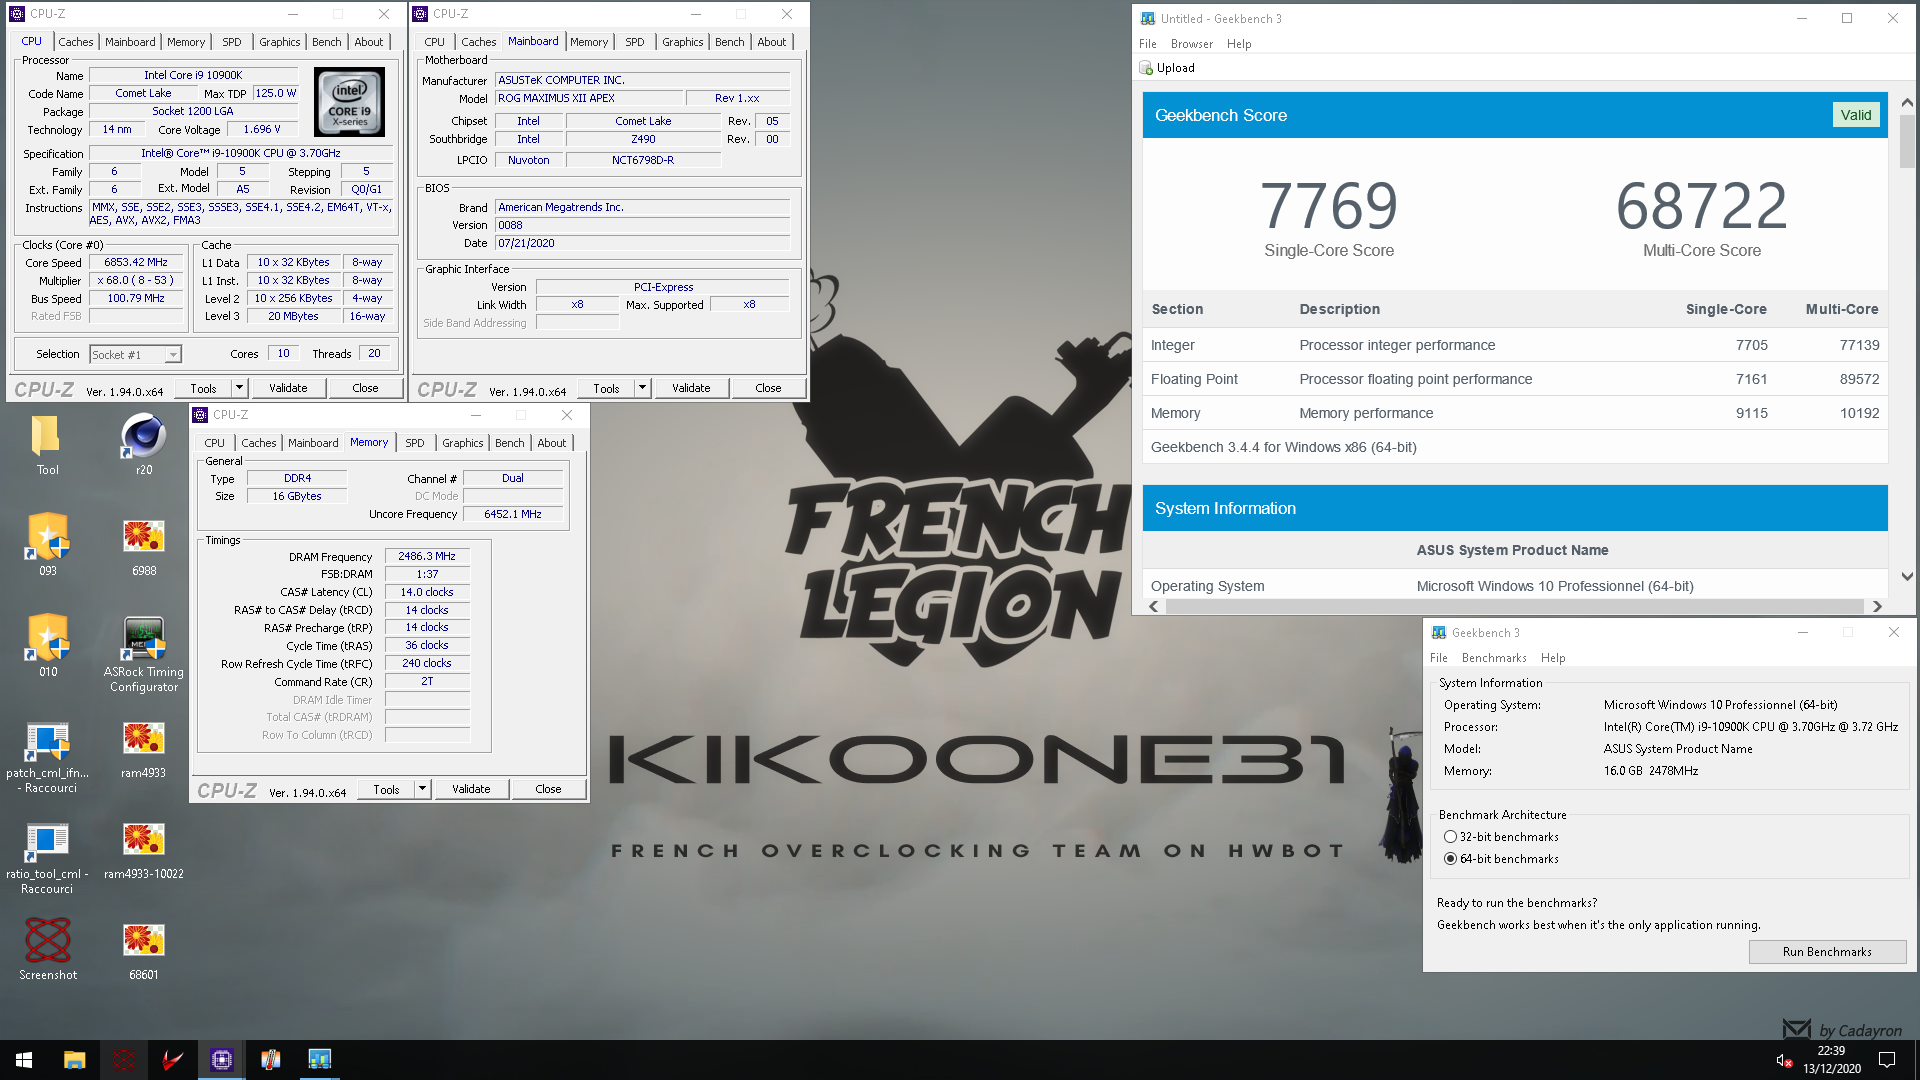Open File Explorer from the taskbar
This screenshot has height=1080, width=1920.
74,1060
